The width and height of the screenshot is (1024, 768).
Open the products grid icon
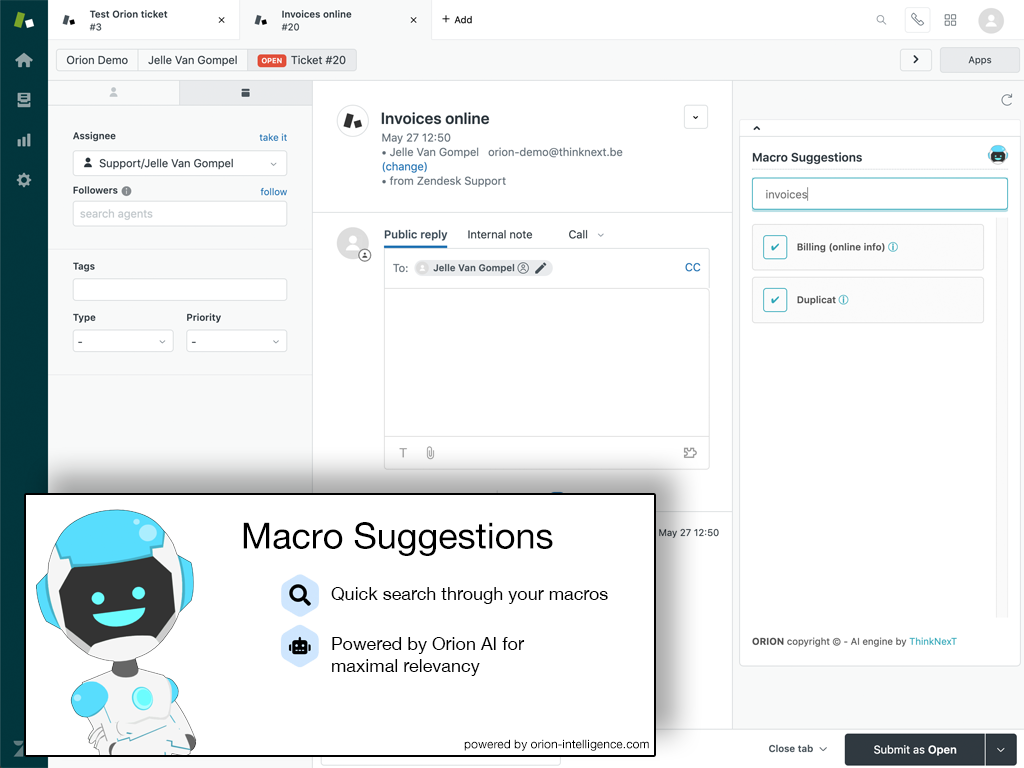950,20
